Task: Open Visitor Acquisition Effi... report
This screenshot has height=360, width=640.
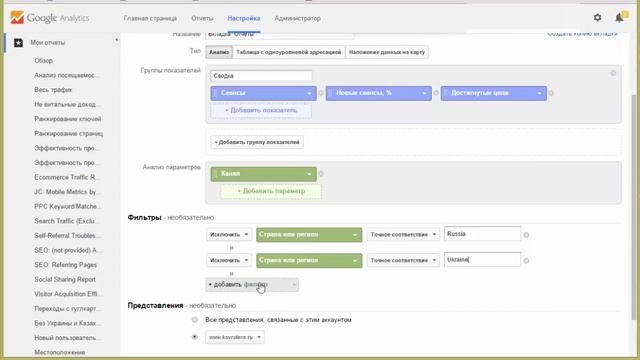Action: (67, 294)
